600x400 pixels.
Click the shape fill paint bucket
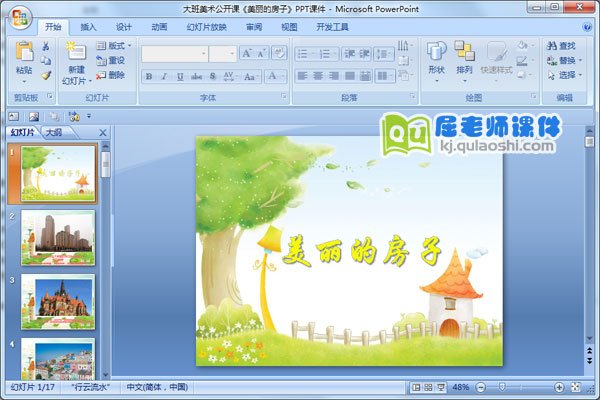522,46
